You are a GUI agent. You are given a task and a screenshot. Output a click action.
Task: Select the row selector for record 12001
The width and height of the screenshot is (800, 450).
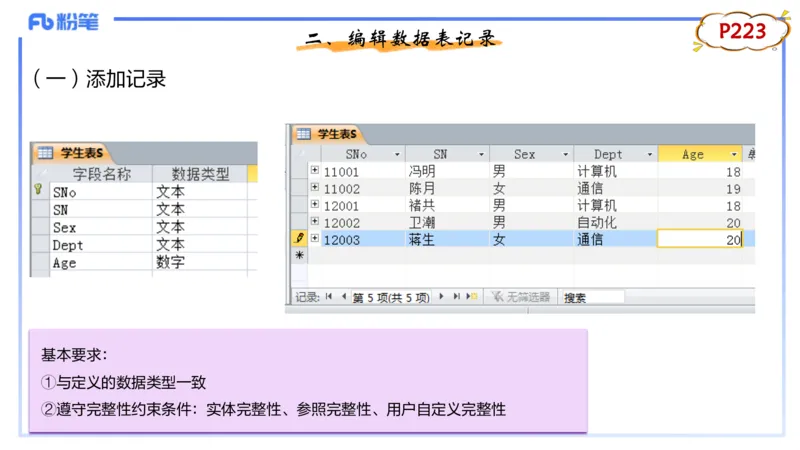click(299, 205)
